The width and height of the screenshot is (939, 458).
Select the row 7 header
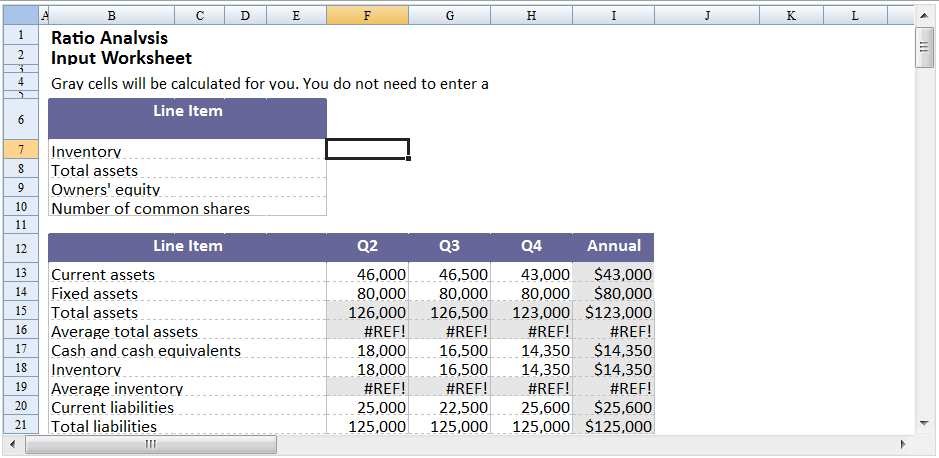coord(20,149)
